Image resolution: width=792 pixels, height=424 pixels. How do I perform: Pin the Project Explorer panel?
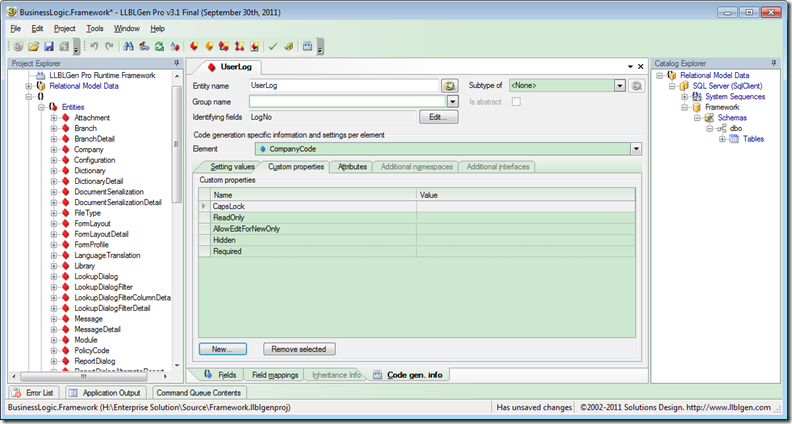[x=176, y=63]
